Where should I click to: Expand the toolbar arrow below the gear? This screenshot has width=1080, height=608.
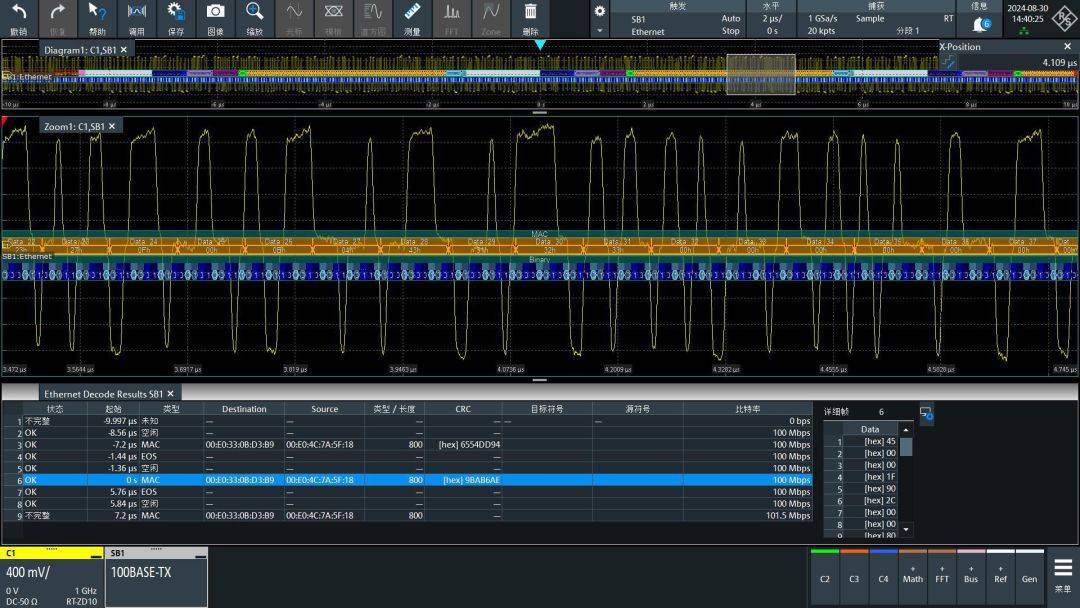pyautogui.click(x=599, y=31)
